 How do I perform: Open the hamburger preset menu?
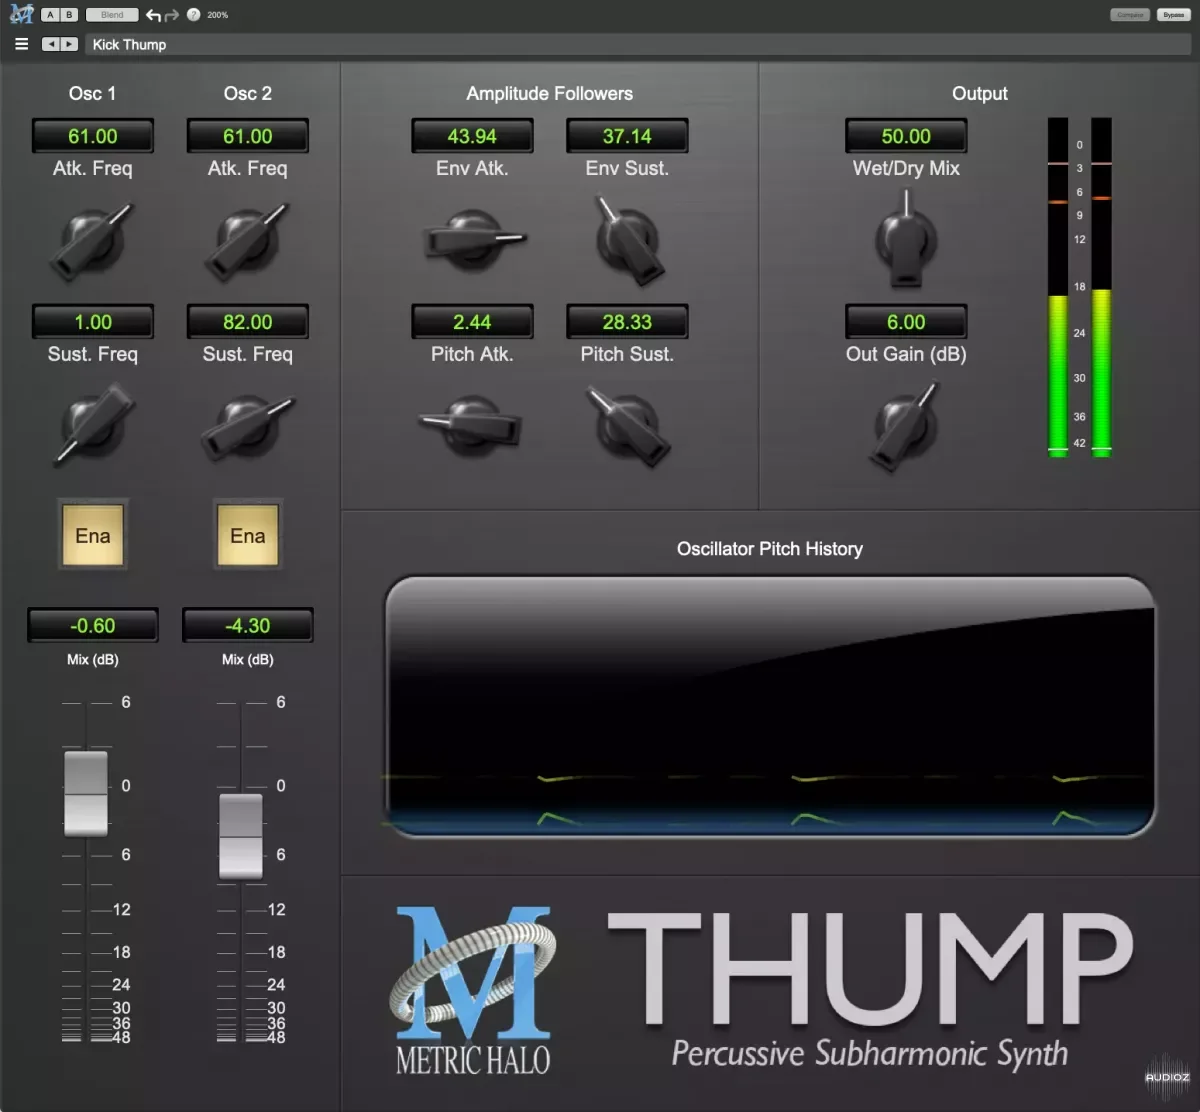(21, 44)
